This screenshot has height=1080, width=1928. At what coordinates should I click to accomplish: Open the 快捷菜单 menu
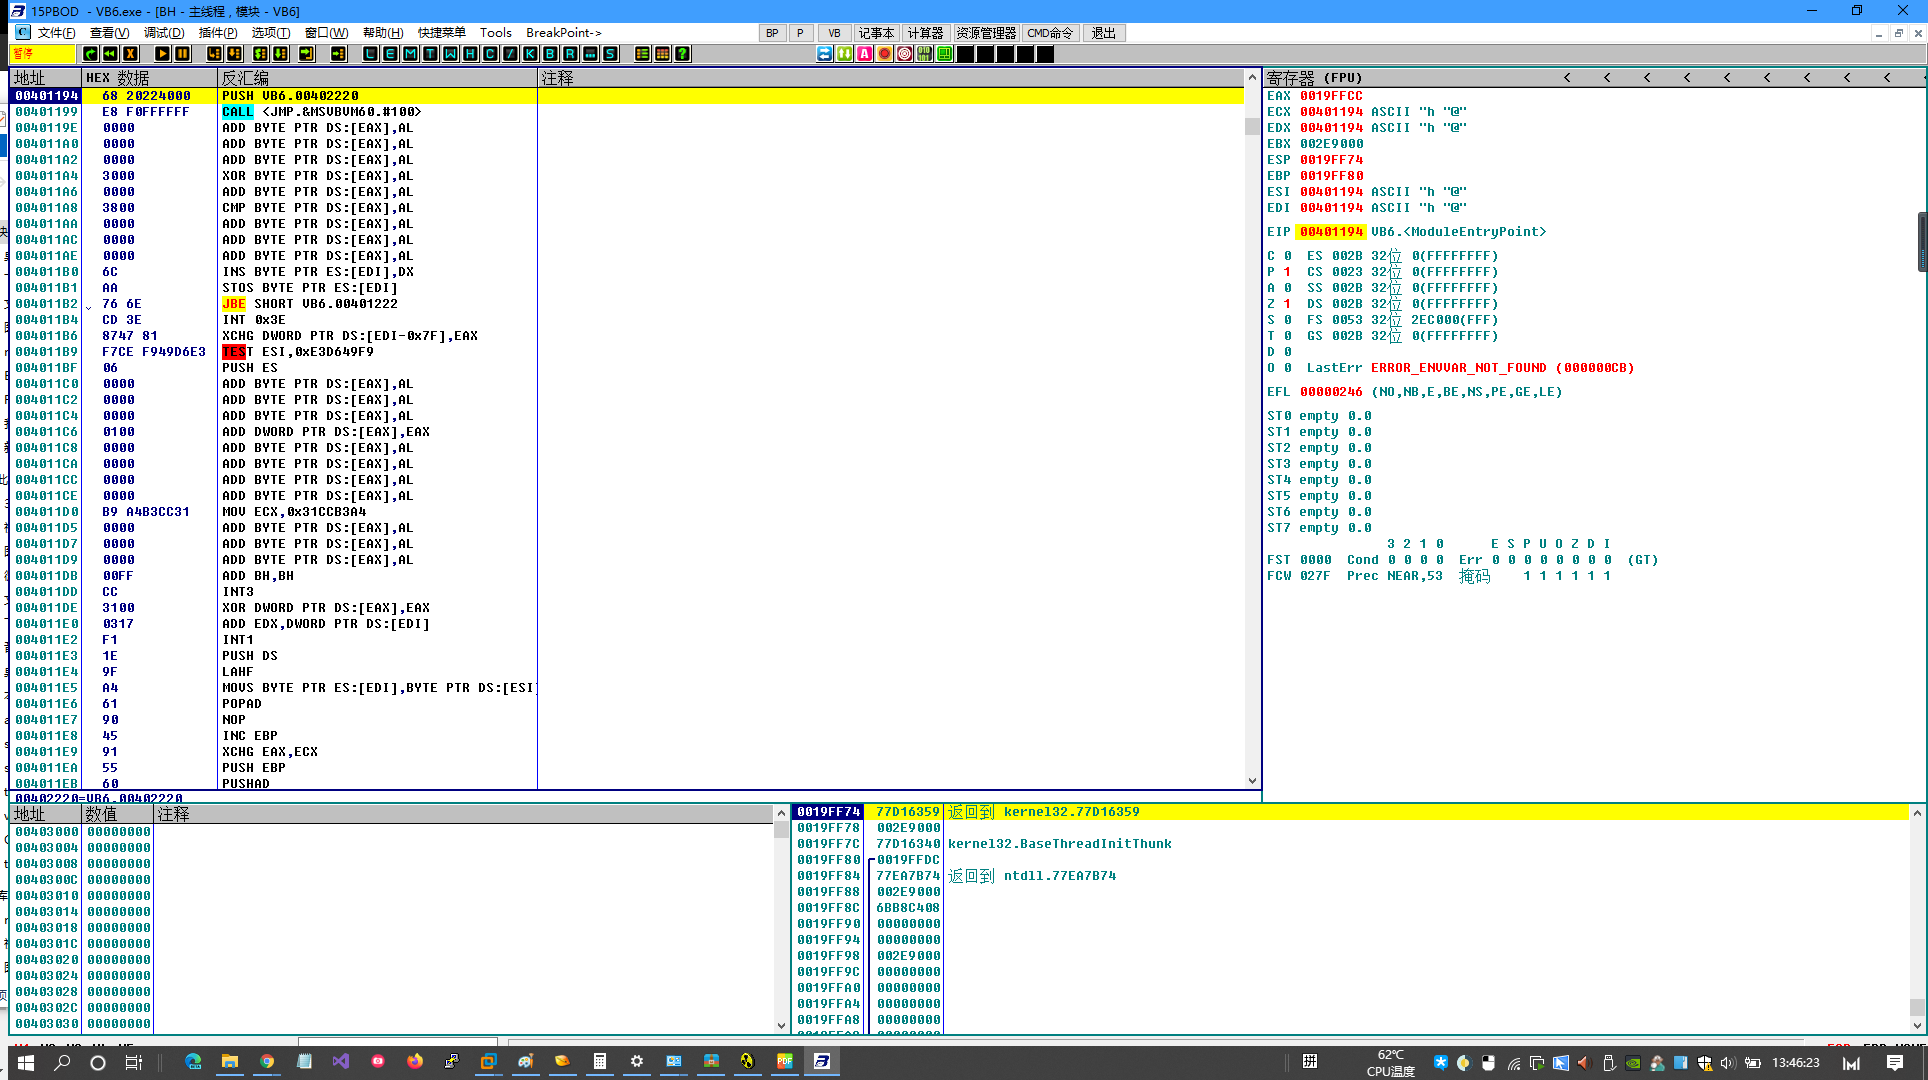coord(442,33)
